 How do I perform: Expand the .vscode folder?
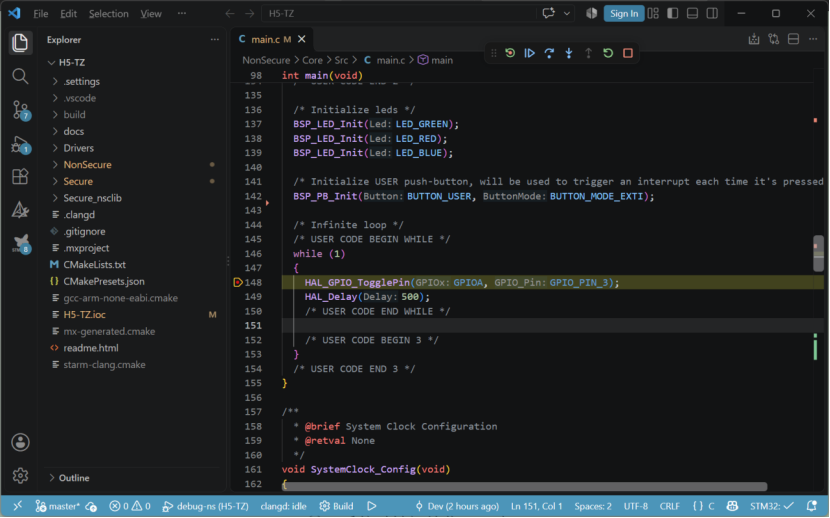[132, 98]
